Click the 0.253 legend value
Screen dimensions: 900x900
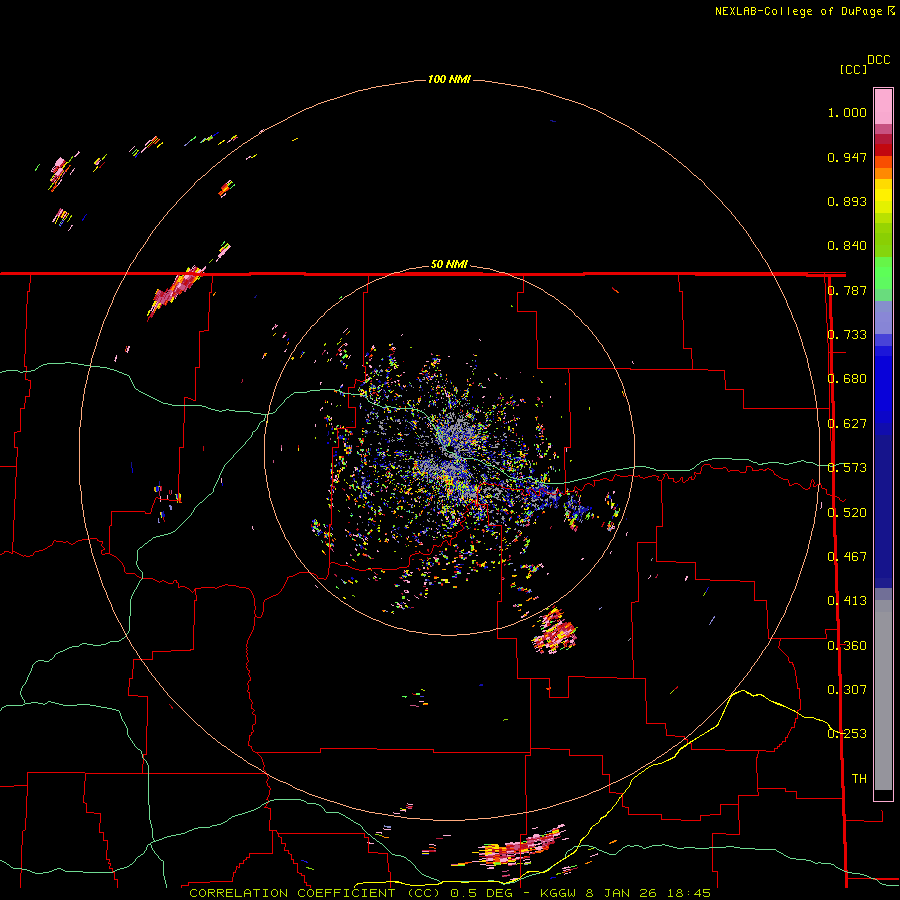(x=847, y=734)
